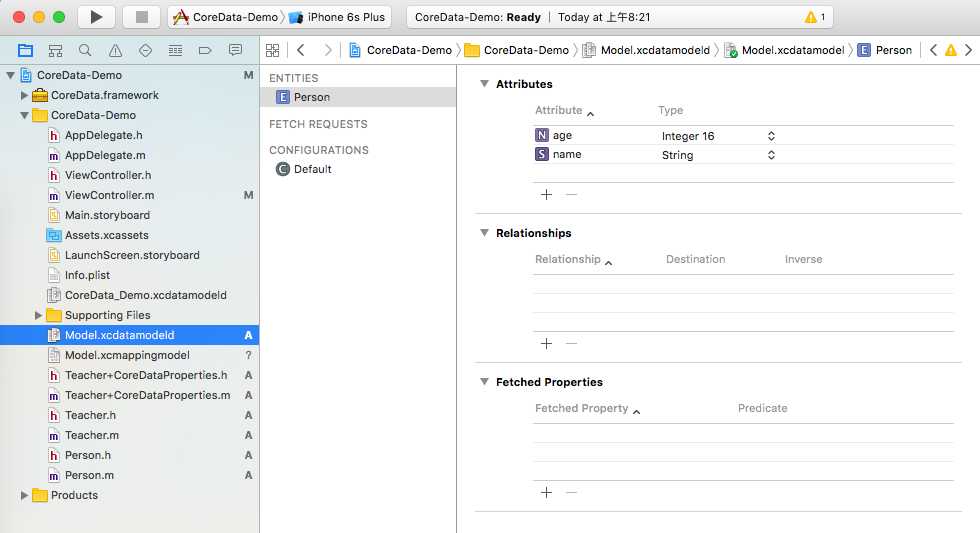Screen dimensions: 980x533
Task: Collapse the CoreData-Demo folder group
Action: point(24,115)
